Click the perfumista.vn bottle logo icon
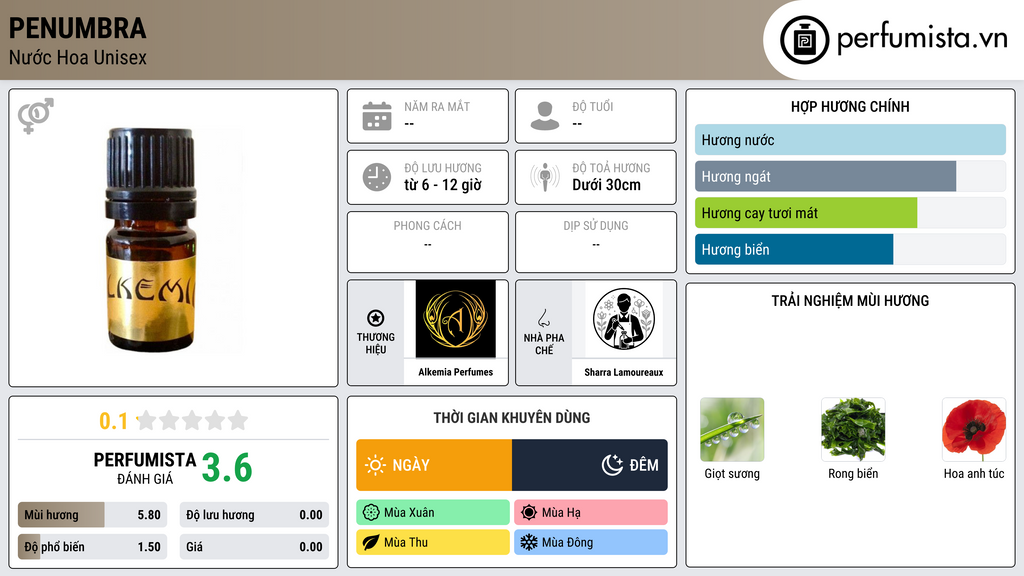The image size is (1024, 576). [804, 40]
